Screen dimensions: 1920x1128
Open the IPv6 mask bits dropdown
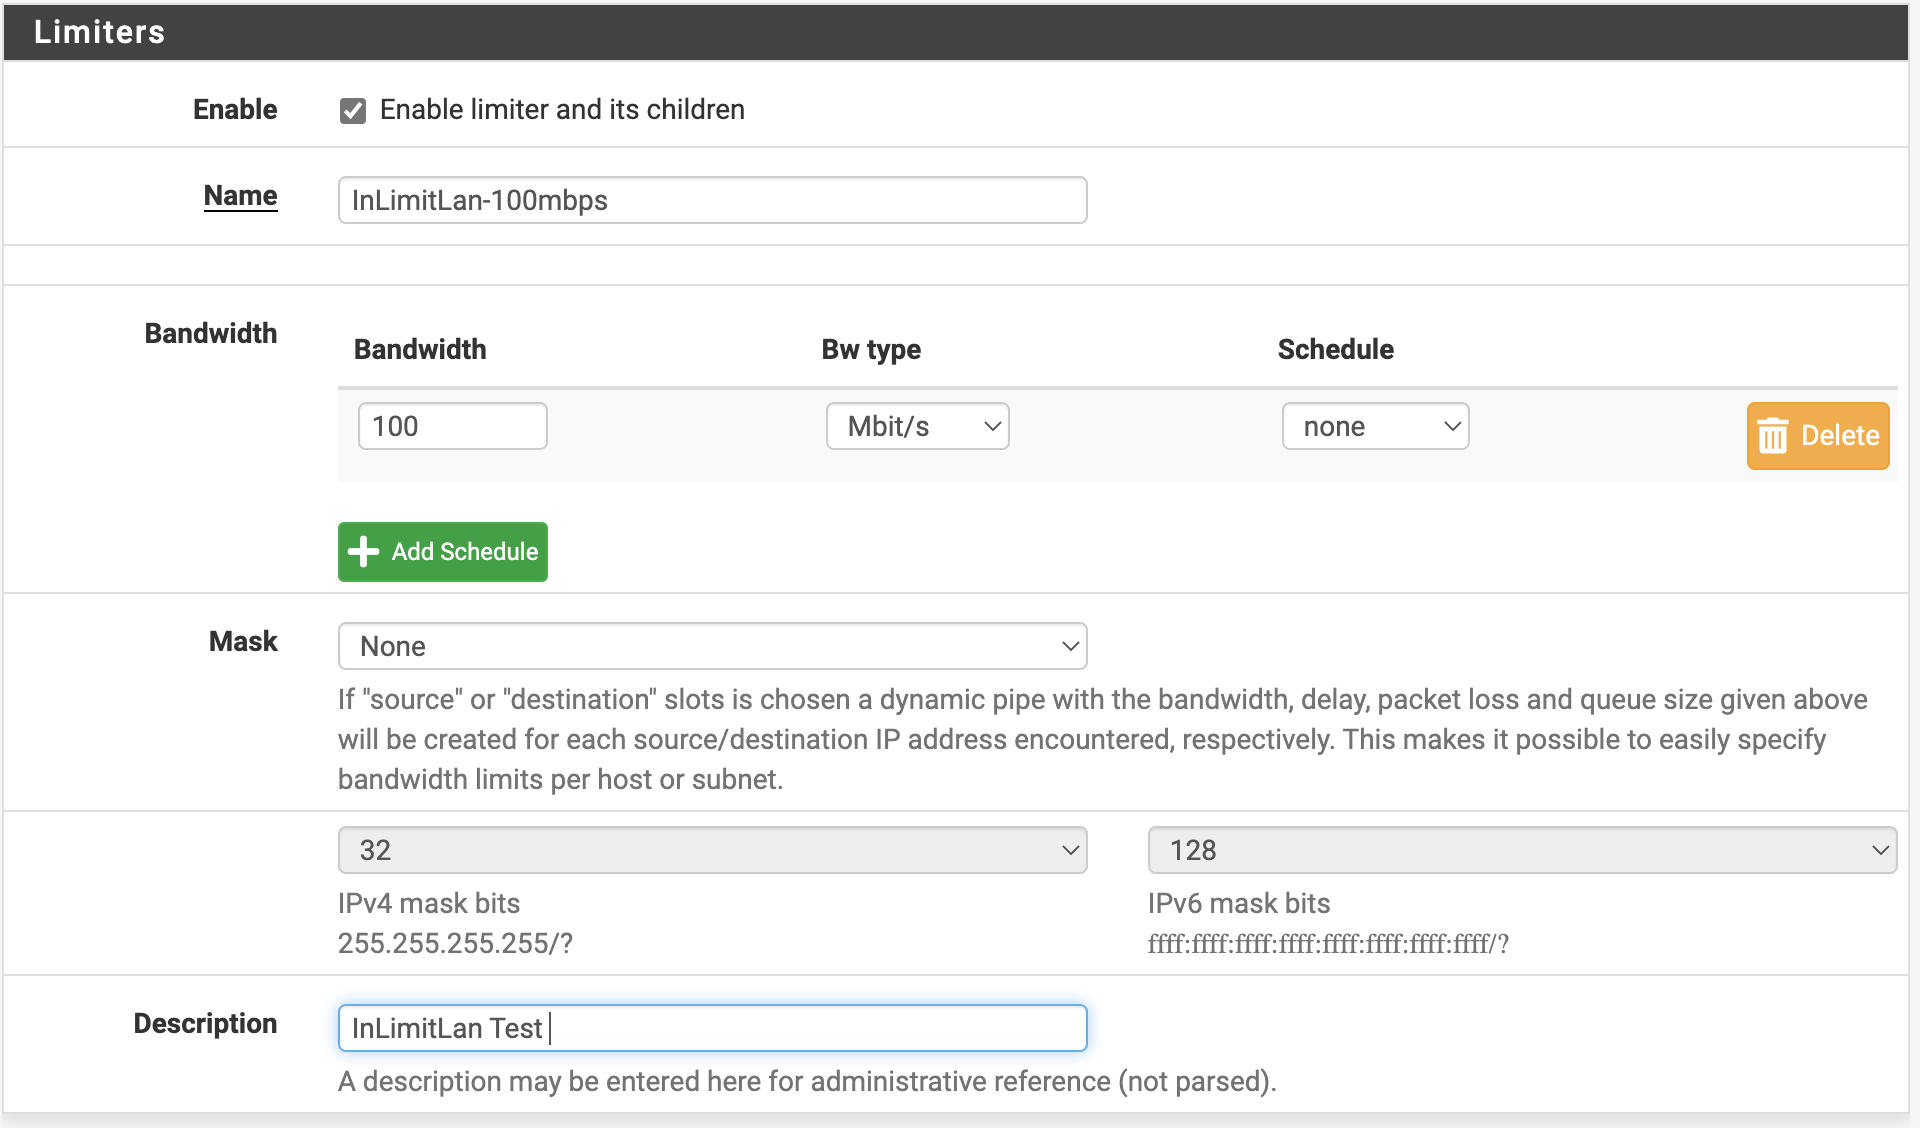pos(1522,850)
